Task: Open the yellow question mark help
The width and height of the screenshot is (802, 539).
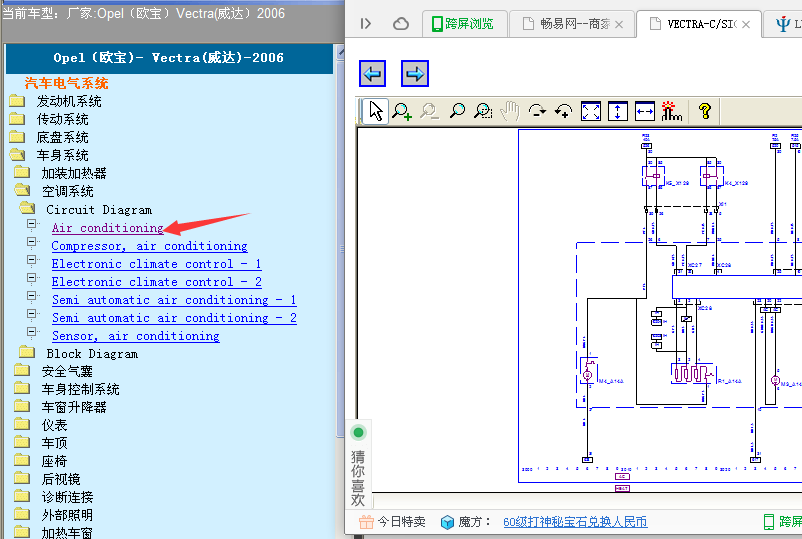Action: point(705,111)
